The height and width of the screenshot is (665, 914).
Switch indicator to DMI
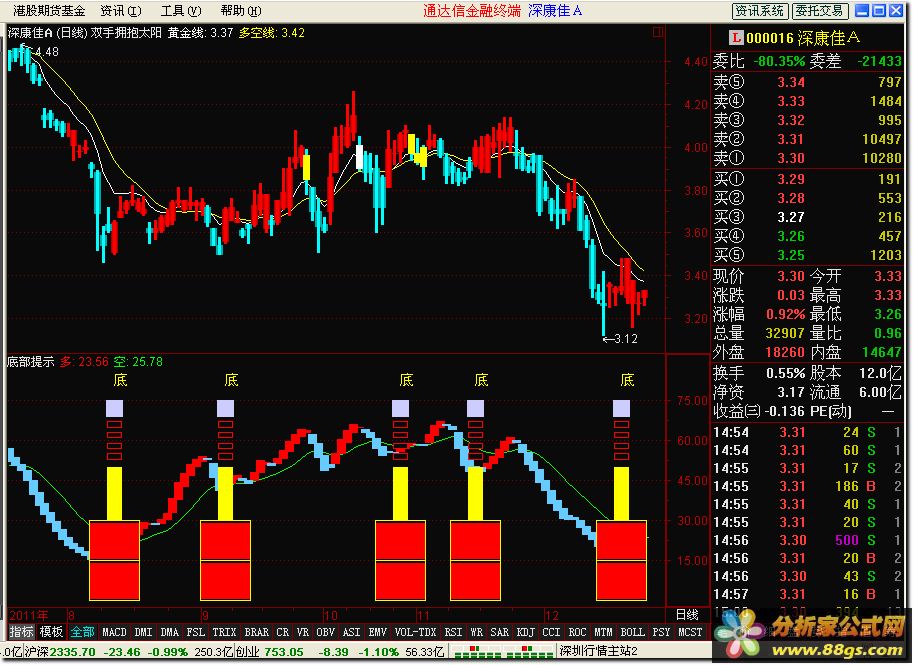point(143,632)
